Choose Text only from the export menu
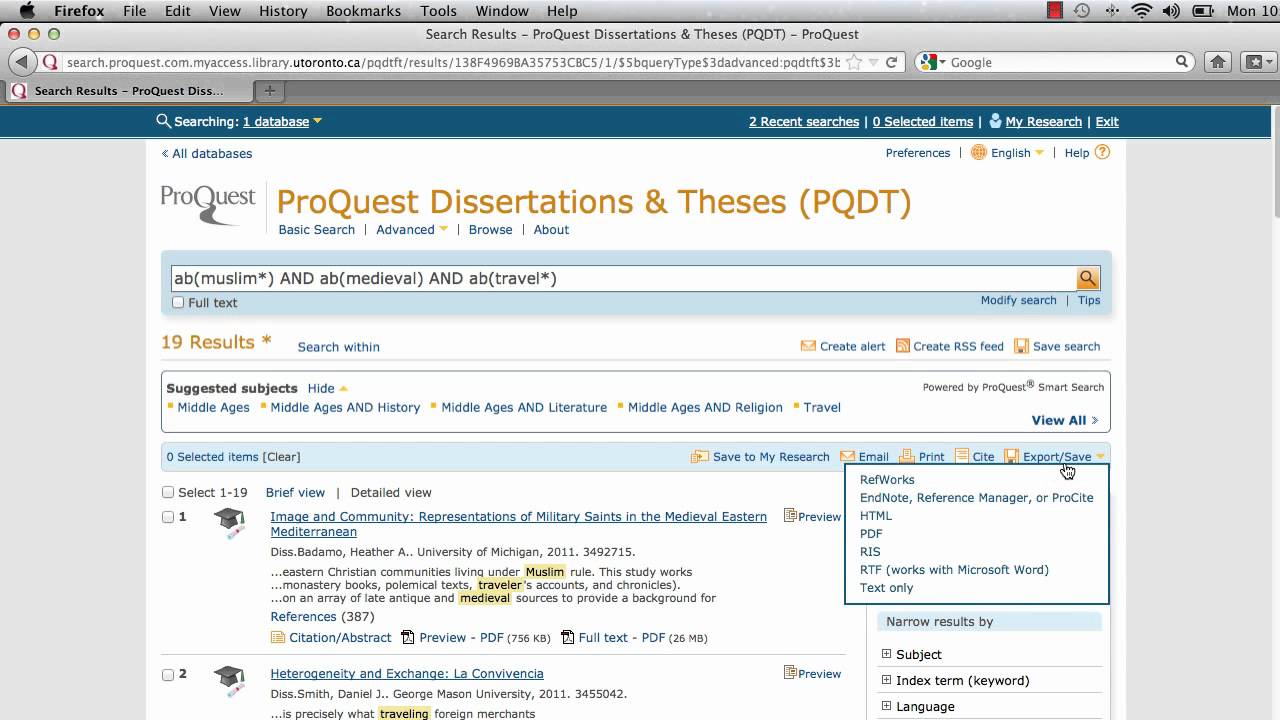This screenshot has width=1280, height=720. pos(886,587)
